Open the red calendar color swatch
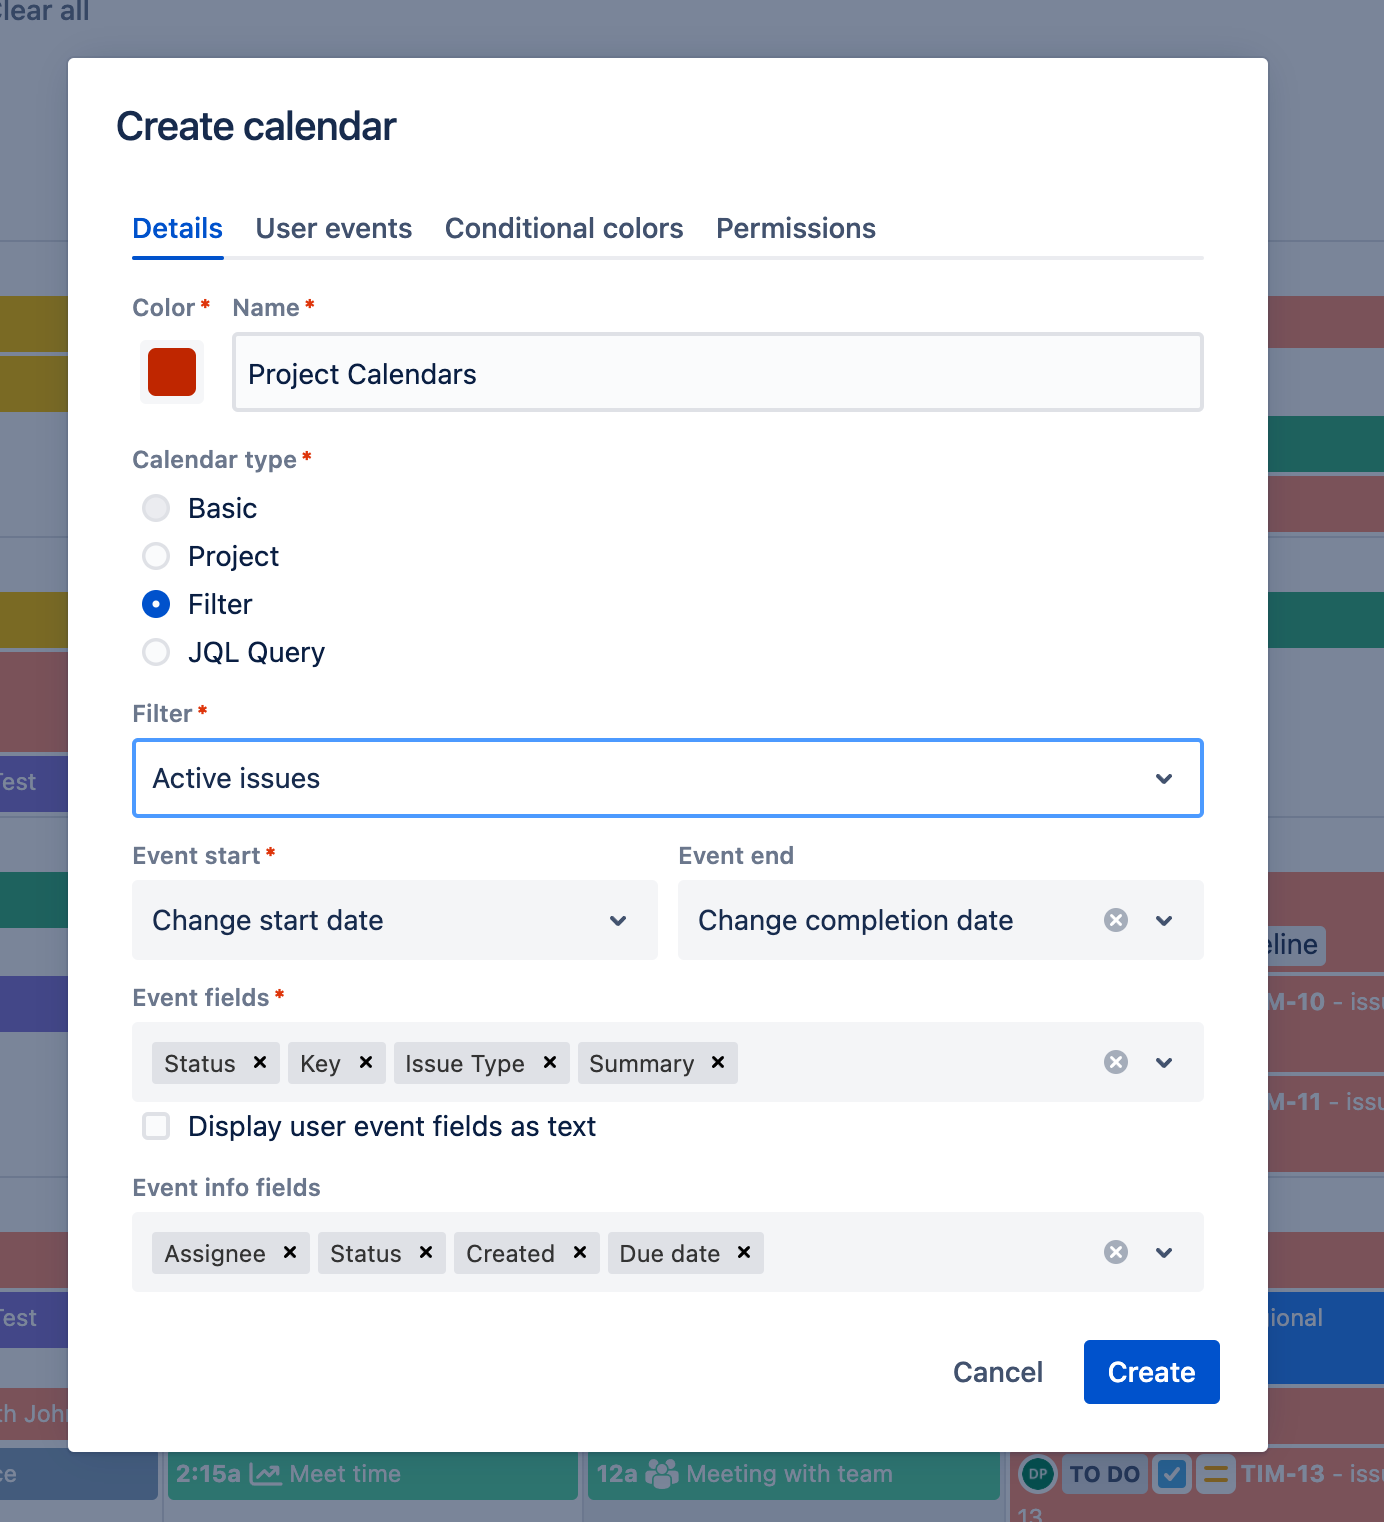Image resolution: width=1384 pixels, height=1522 pixels. (x=172, y=372)
